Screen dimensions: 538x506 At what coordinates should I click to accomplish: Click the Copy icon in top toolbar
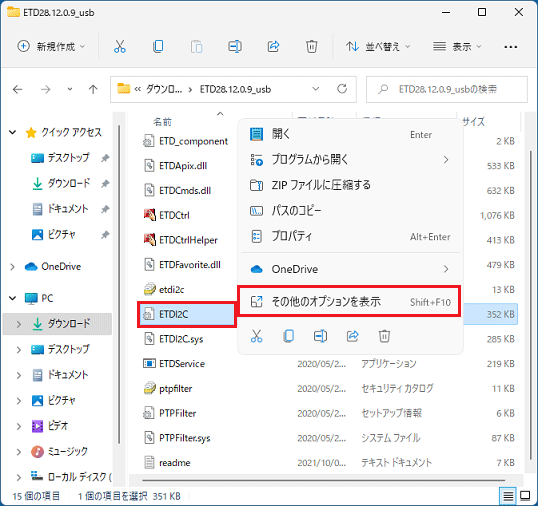tap(158, 46)
